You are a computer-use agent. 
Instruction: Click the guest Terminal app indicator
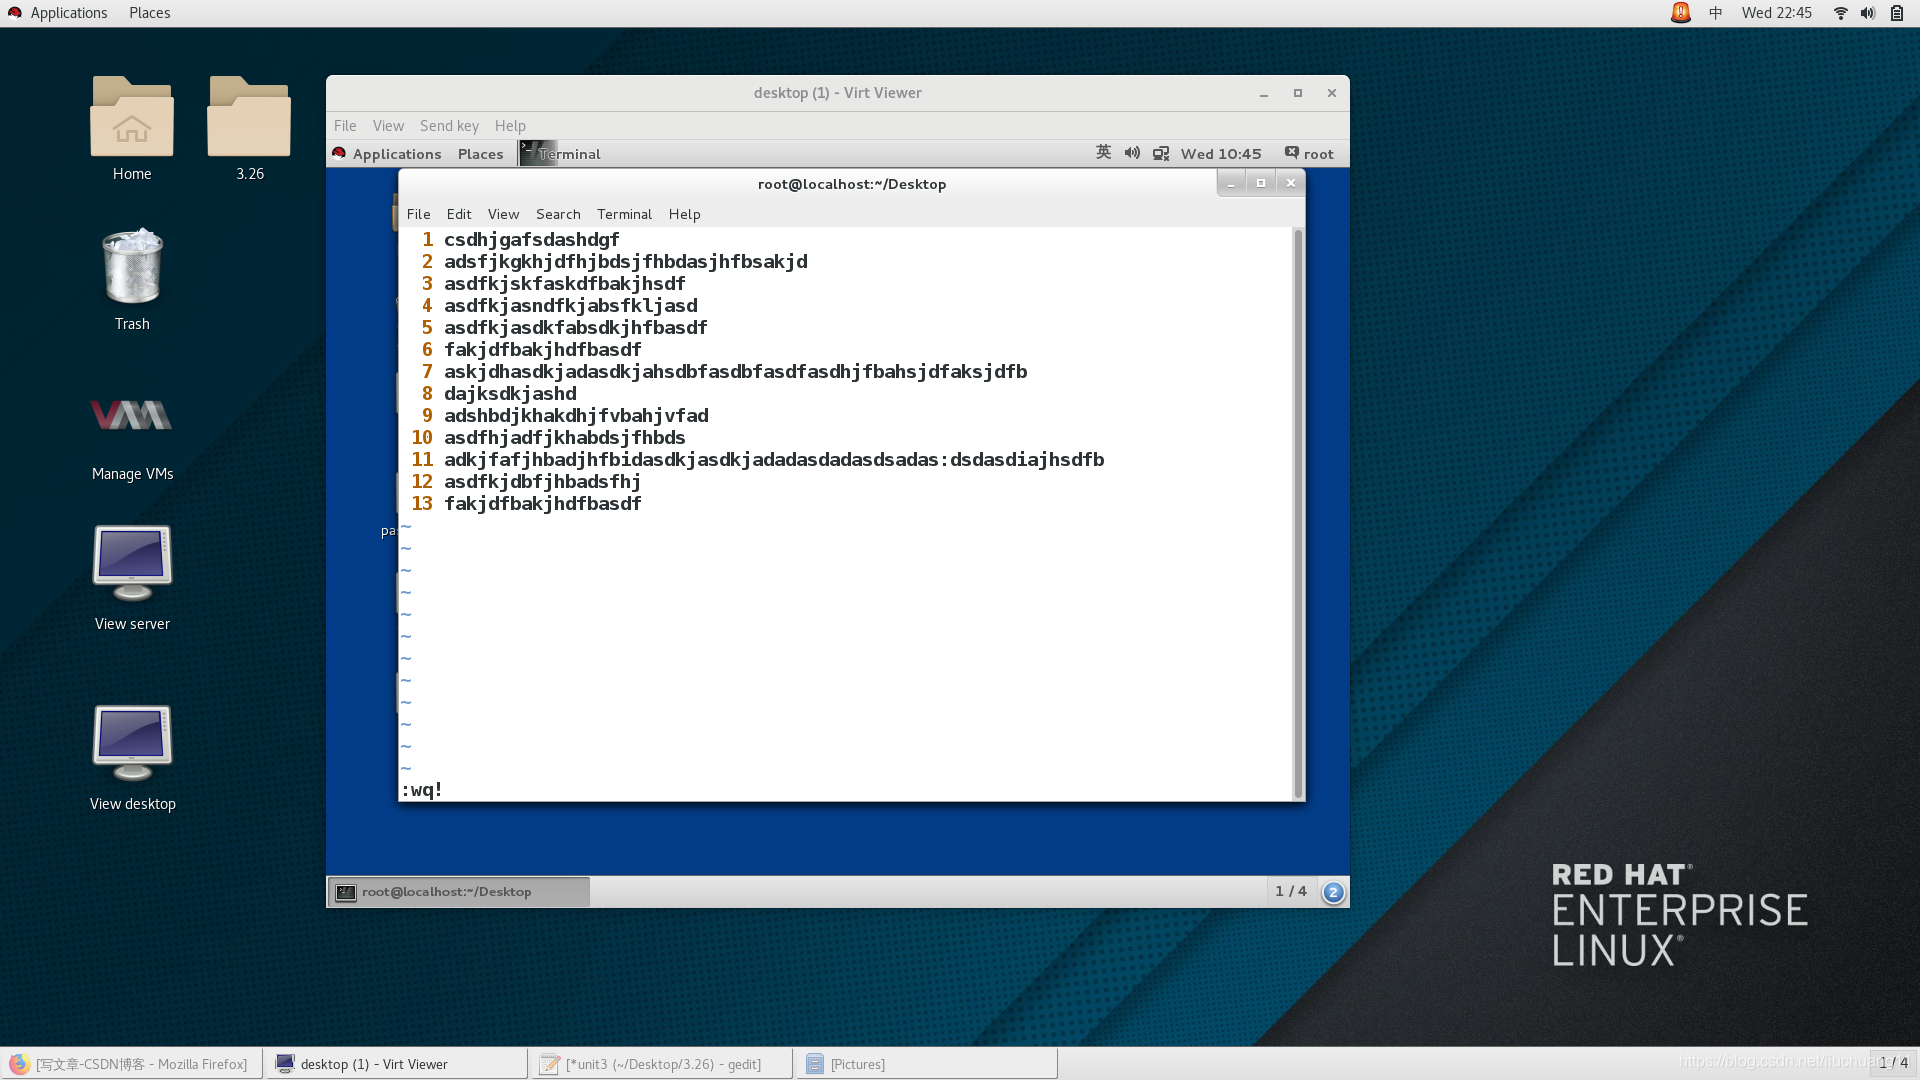click(560, 154)
